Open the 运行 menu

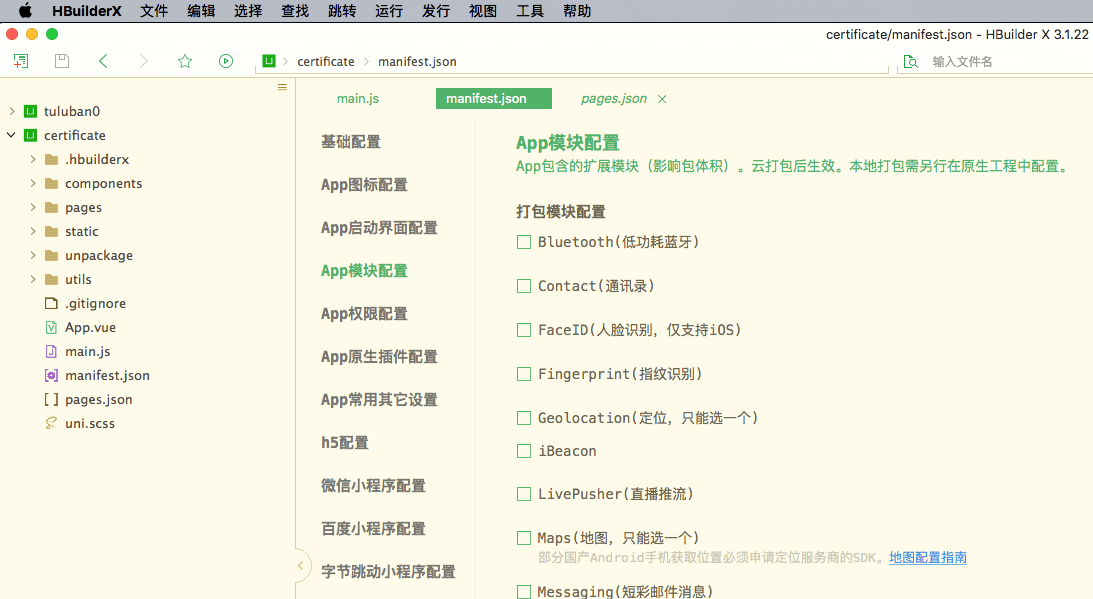[389, 11]
